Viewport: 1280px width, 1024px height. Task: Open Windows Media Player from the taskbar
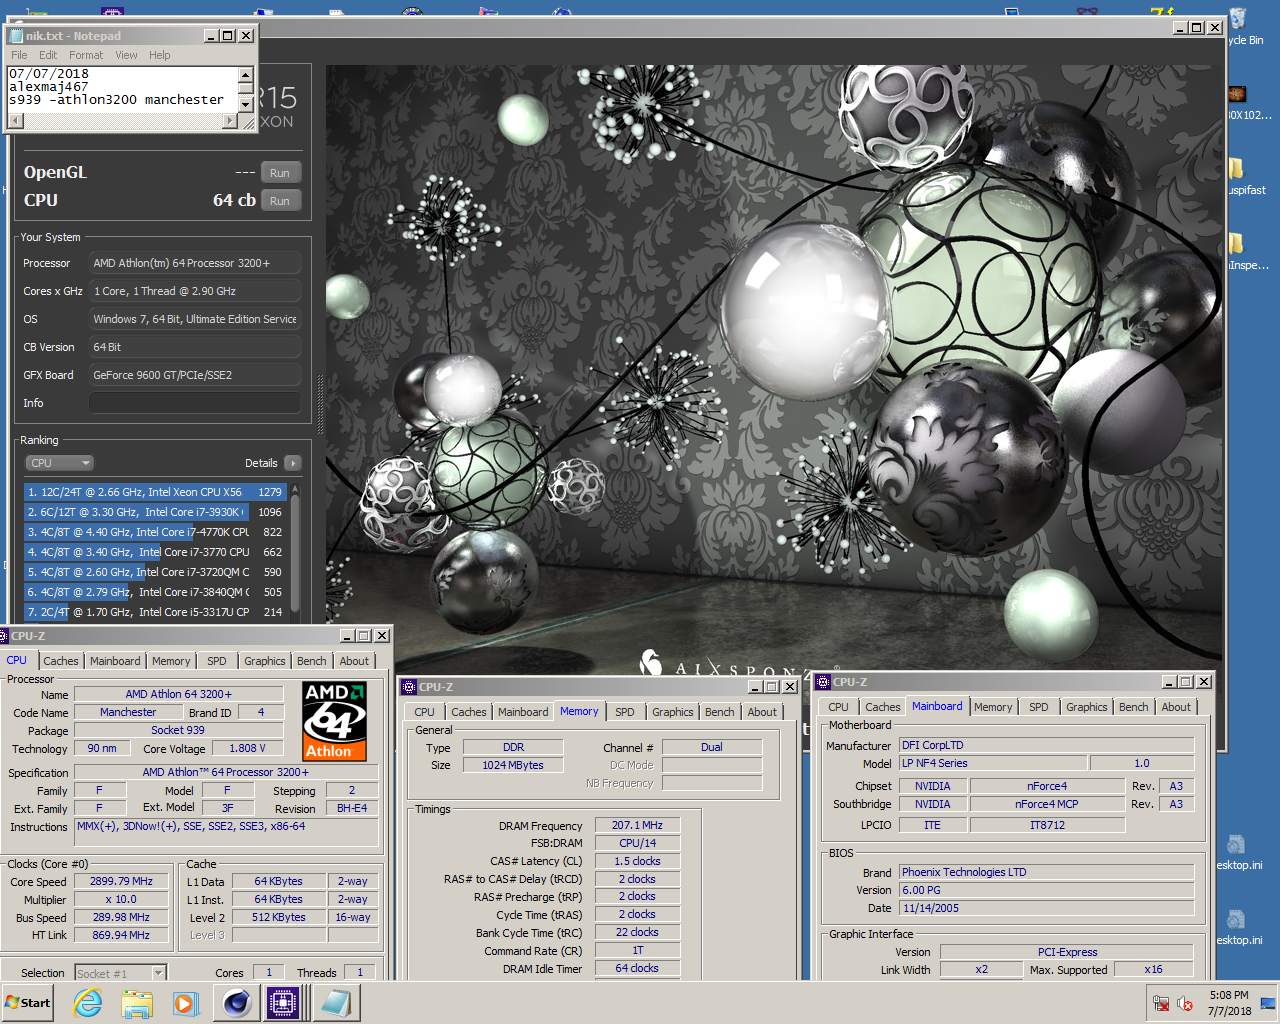[186, 1003]
